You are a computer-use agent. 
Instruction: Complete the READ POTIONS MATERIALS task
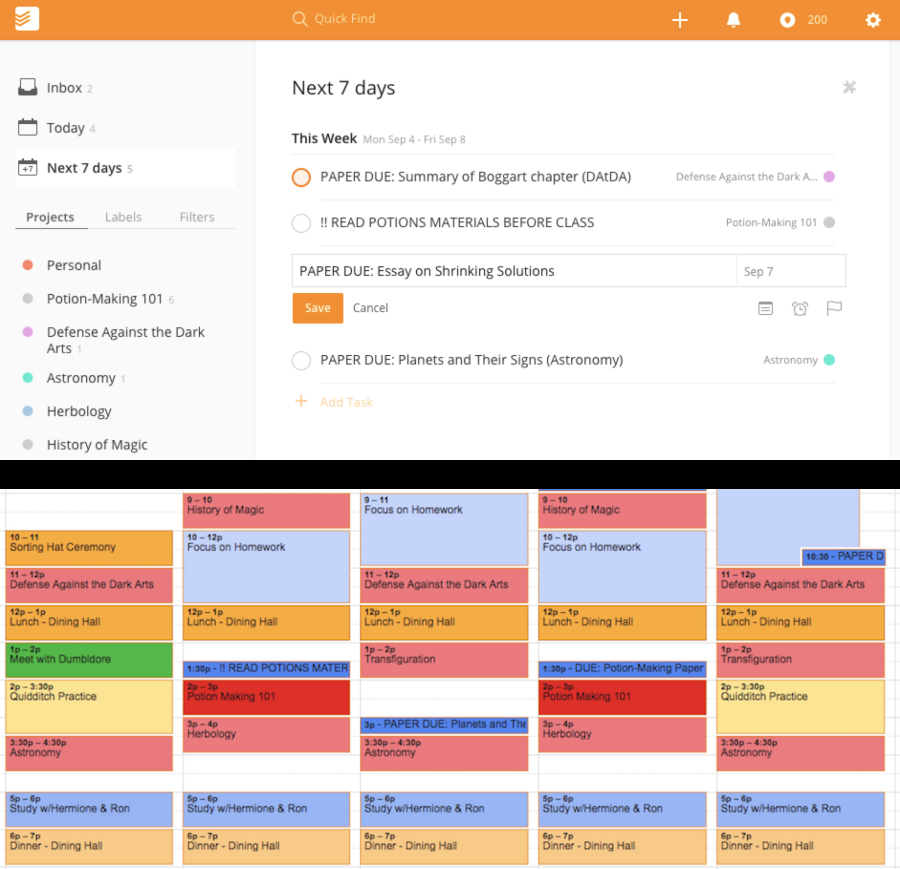pos(301,223)
